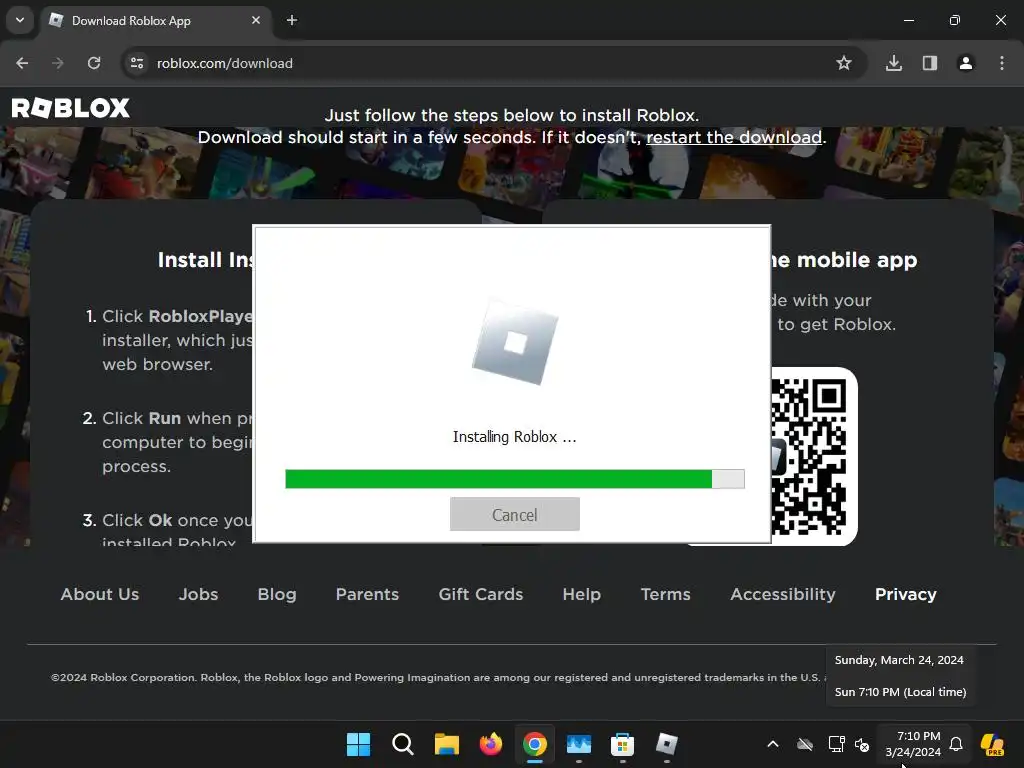Screen dimensions: 1024x768
Task: Open the notifications bell icon
Action: 956,744
